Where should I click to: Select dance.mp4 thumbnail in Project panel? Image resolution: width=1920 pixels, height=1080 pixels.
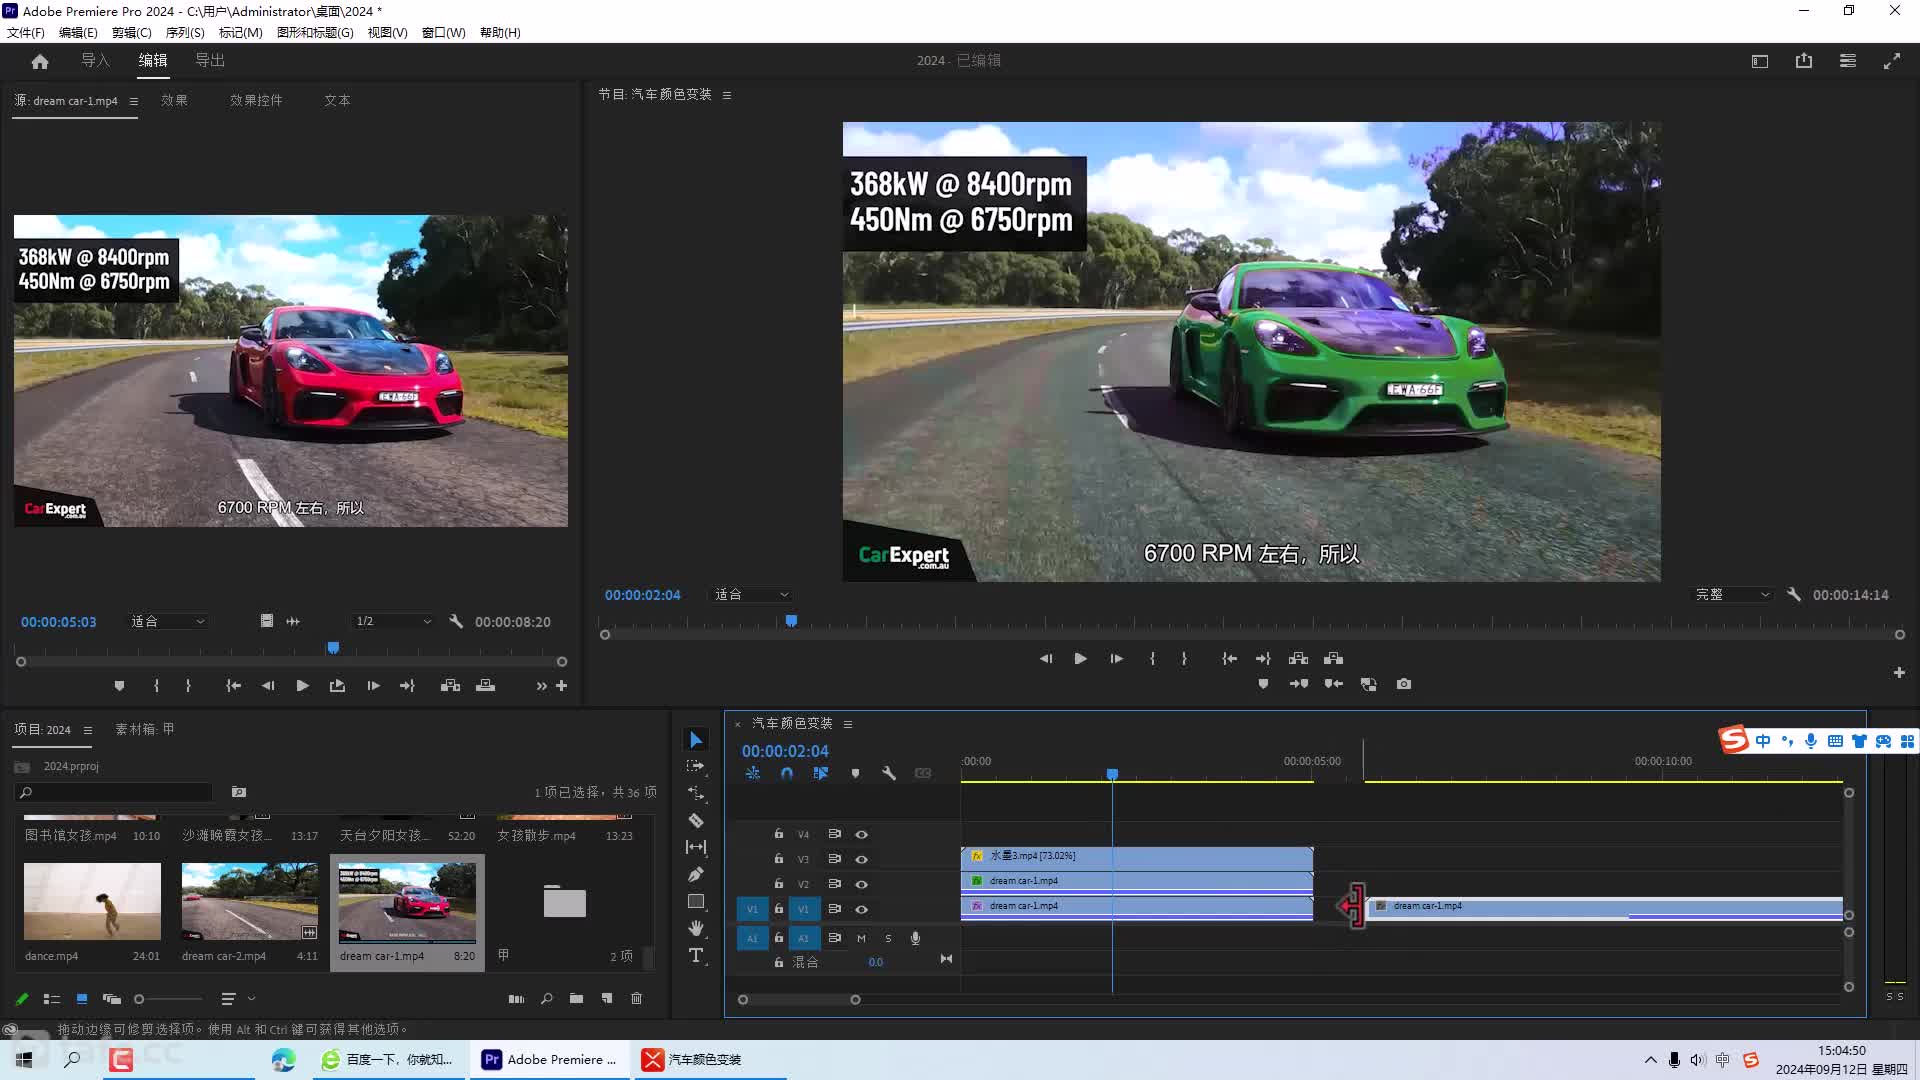tap(92, 901)
